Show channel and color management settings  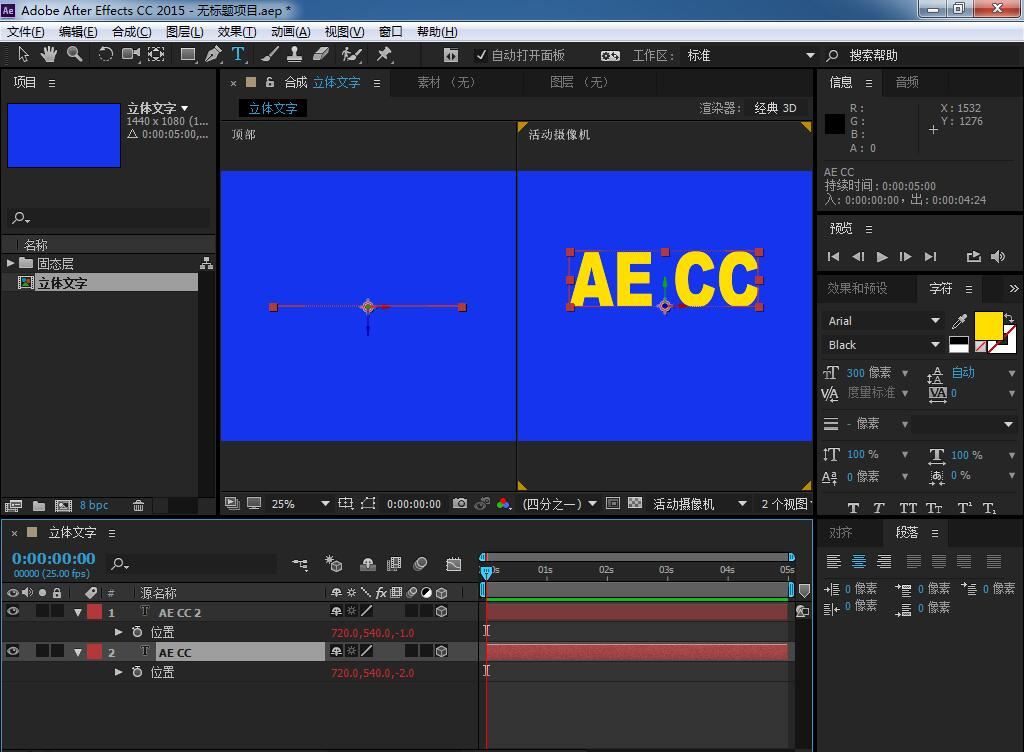pos(504,503)
